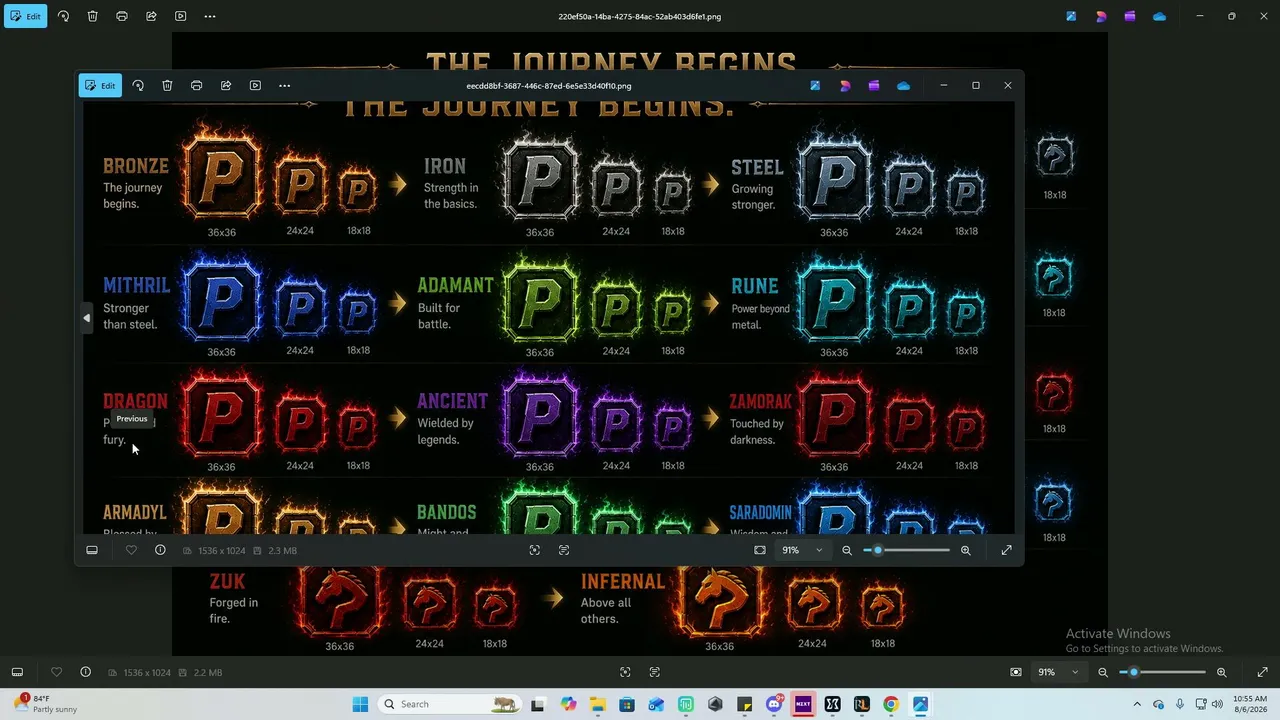
Task: Click the OneDrive cloud icon in the front window
Action: click(904, 86)
